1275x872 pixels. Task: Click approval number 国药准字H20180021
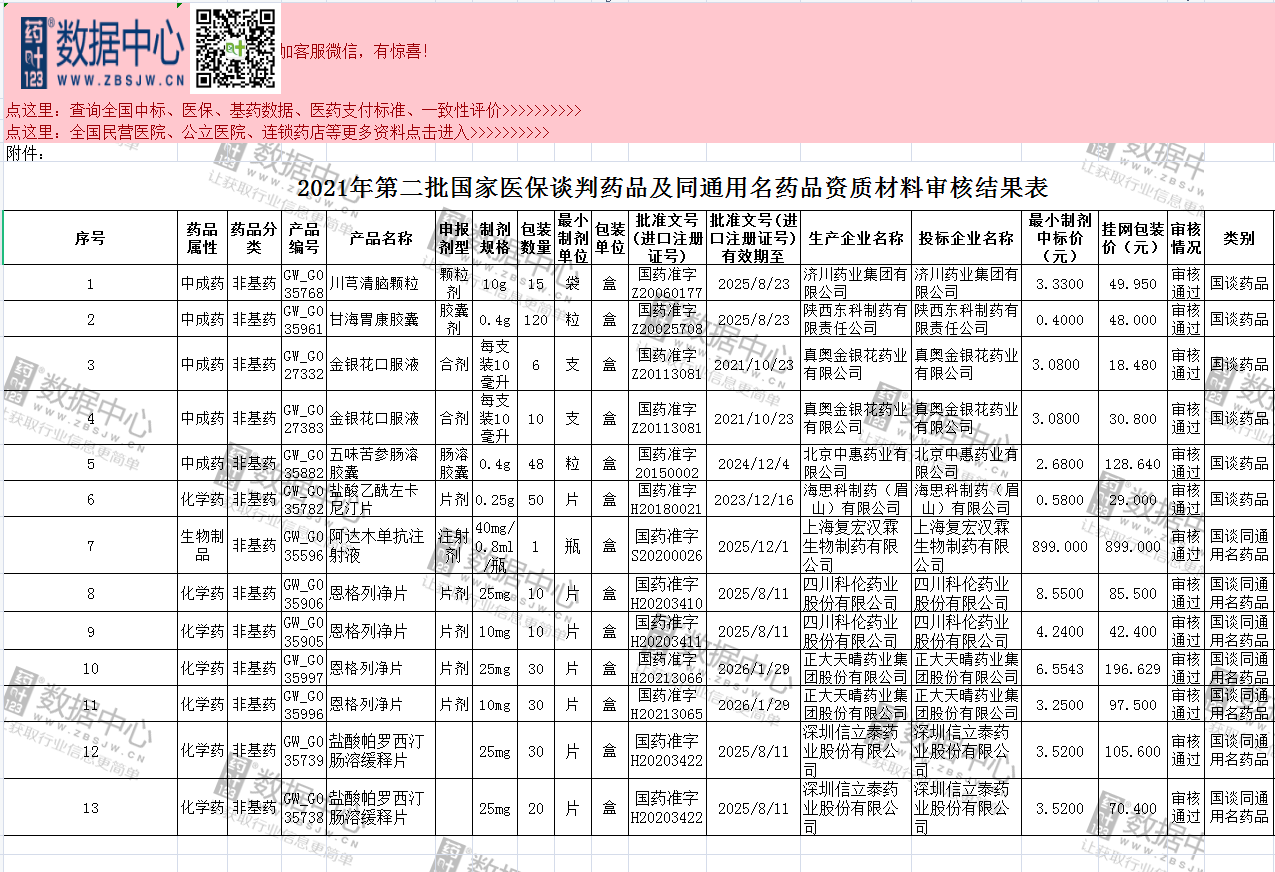(x=668, y=499)
